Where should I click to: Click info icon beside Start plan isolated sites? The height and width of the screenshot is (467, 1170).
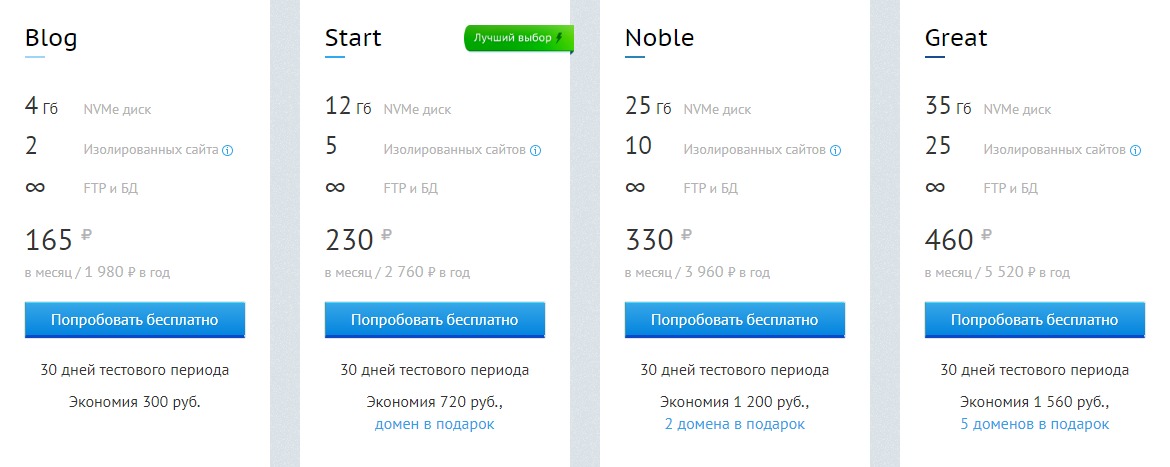tap(536, 151)
